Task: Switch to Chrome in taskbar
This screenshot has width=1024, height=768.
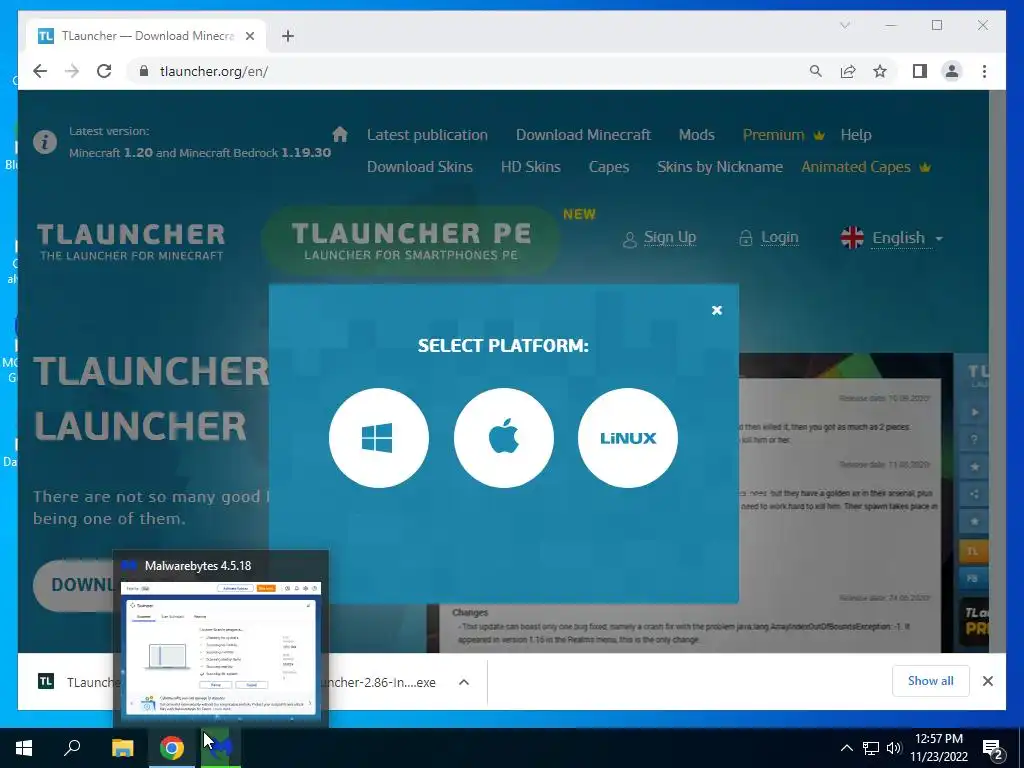Action: point(172,748)
